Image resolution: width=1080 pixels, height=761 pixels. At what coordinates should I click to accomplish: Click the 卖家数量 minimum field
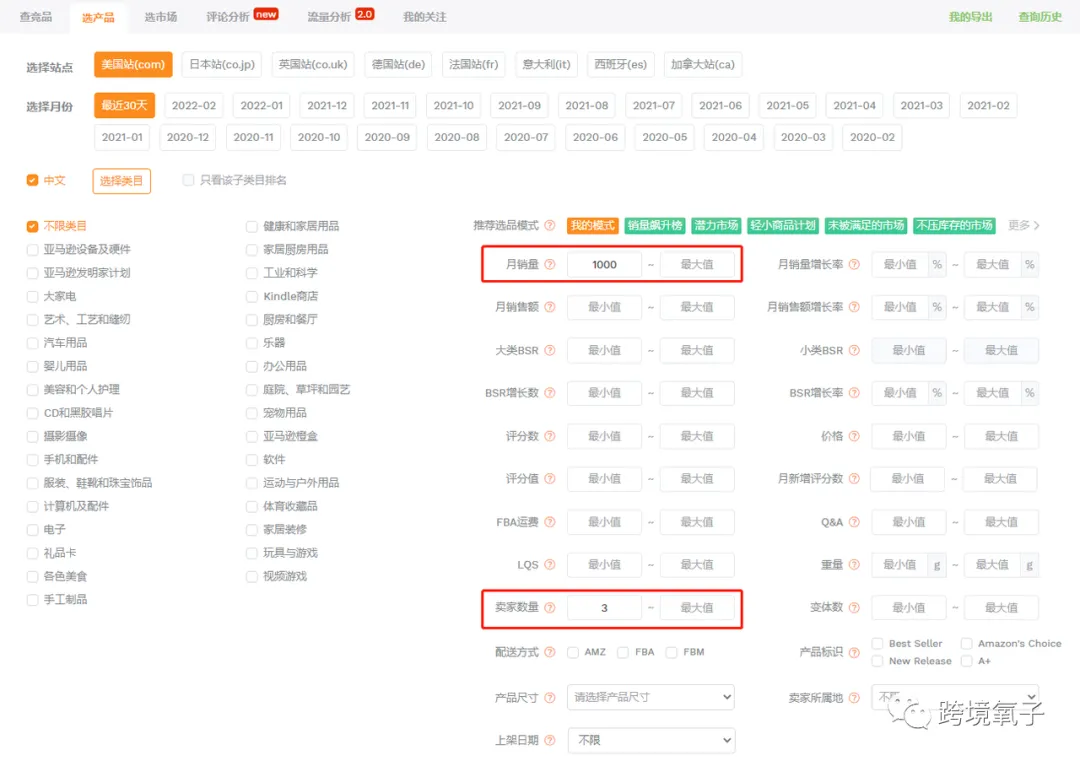604,607
